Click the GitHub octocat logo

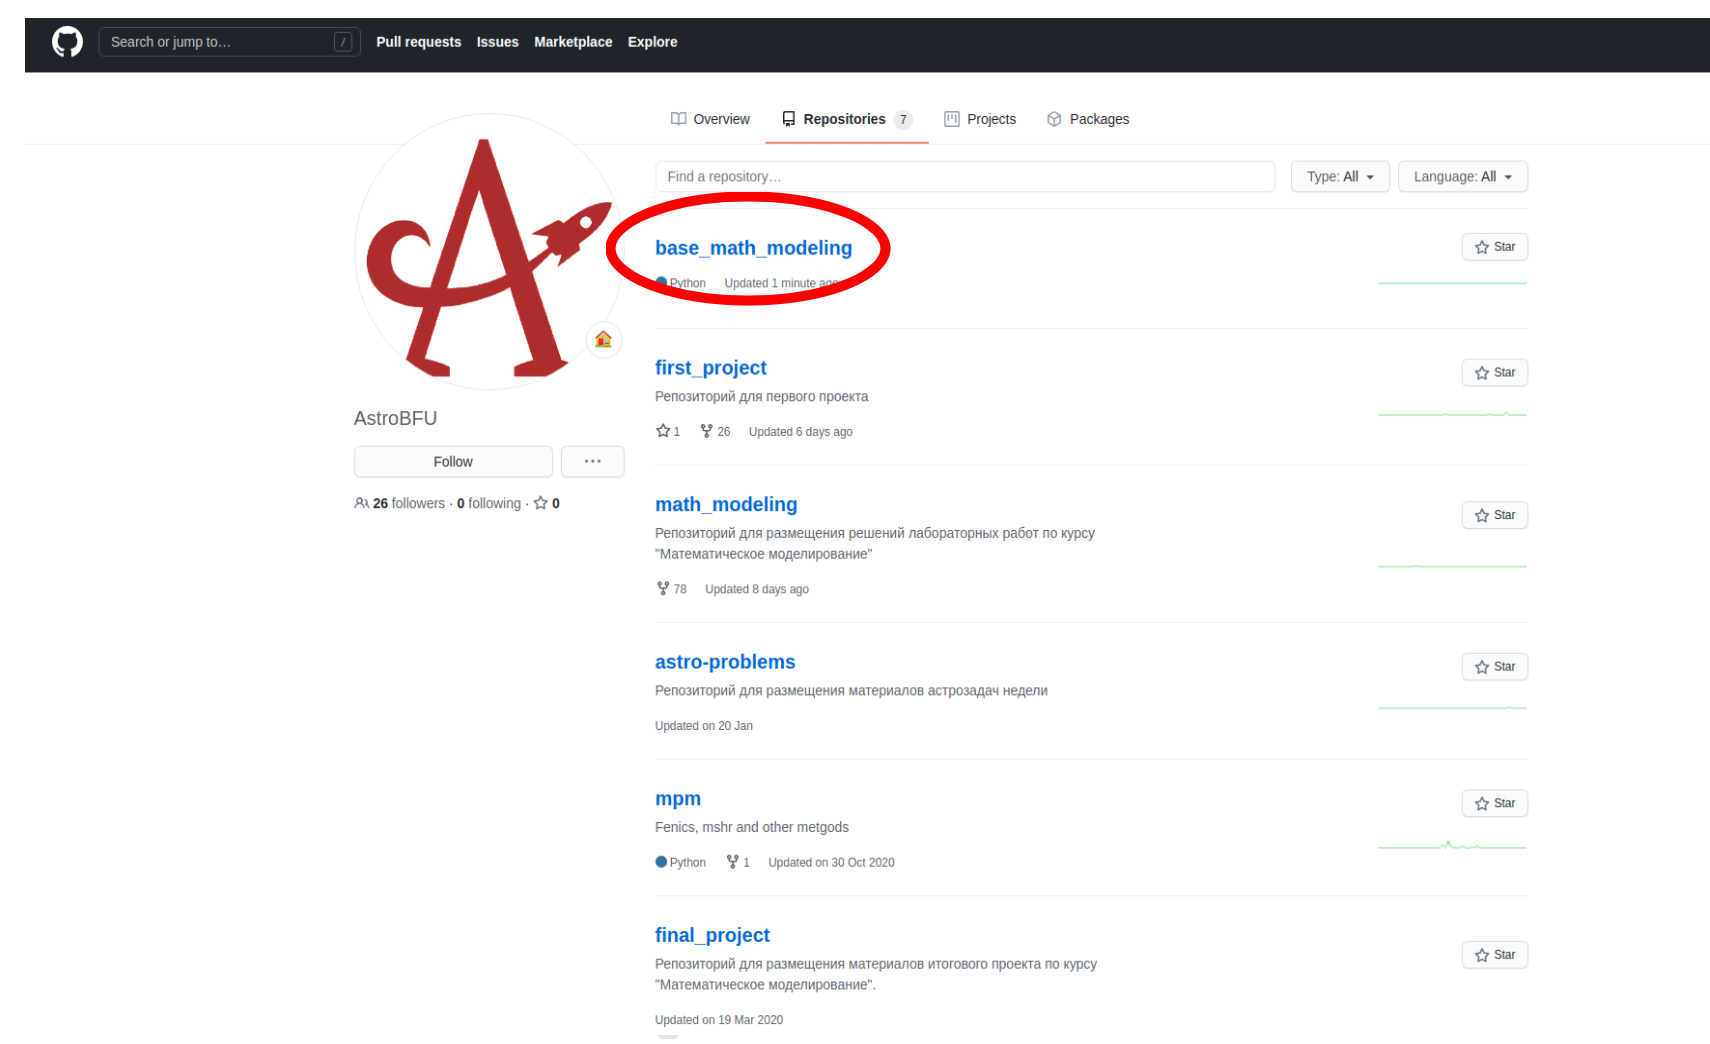point(67,42)
